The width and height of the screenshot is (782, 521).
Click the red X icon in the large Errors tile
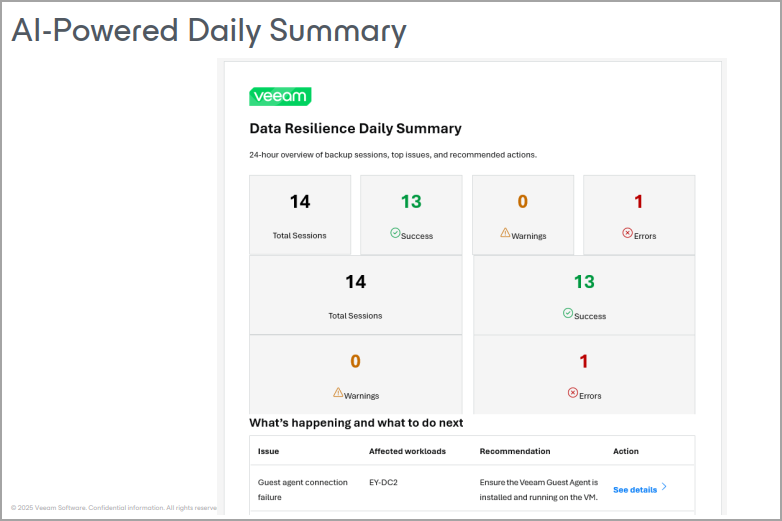(573, 393)
